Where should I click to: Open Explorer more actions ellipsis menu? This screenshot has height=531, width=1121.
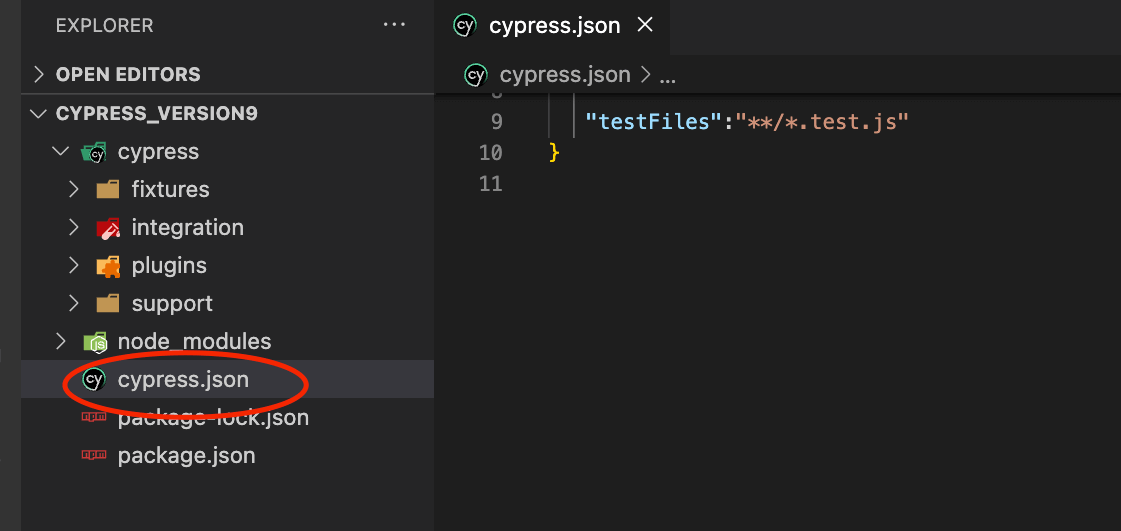pos(394,25)
